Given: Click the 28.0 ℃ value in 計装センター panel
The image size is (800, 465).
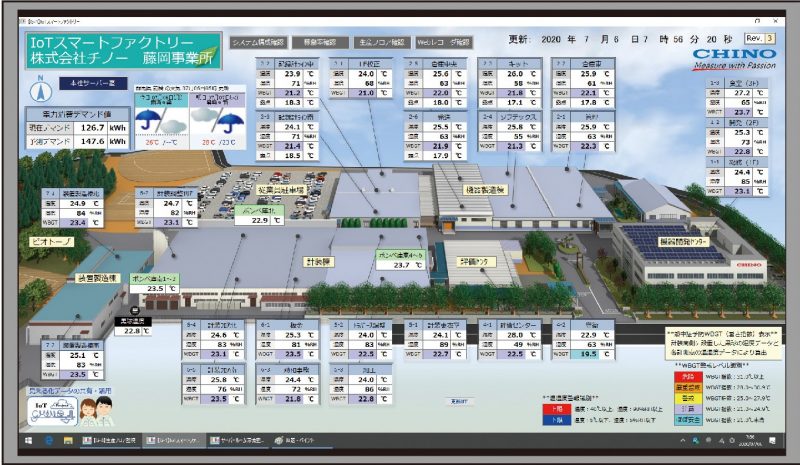Looking at the screenshot, I should [x=516, y=335].
